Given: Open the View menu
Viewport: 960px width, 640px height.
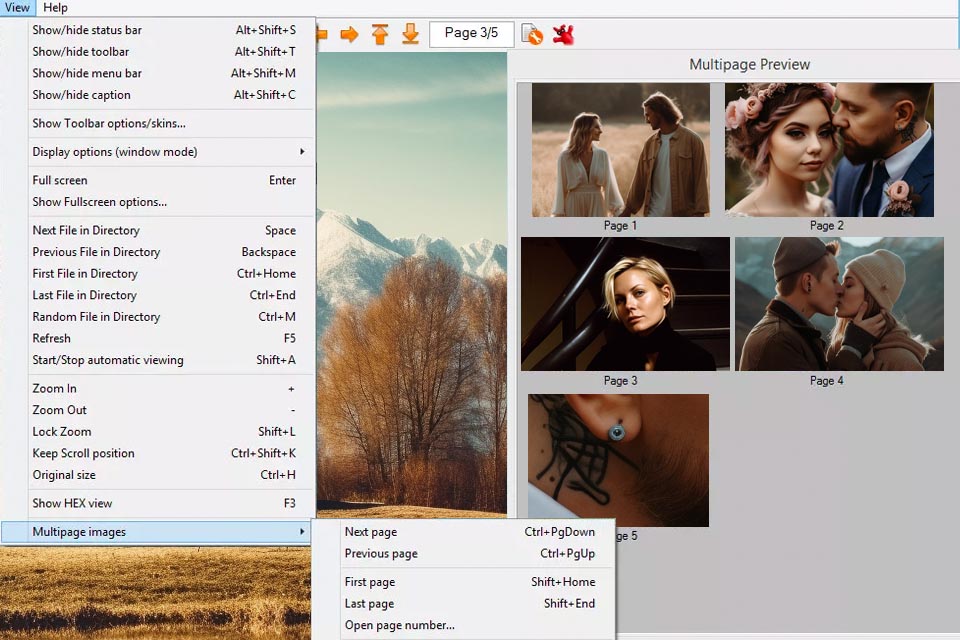Looking at the screenshot, I should [17, 8].
